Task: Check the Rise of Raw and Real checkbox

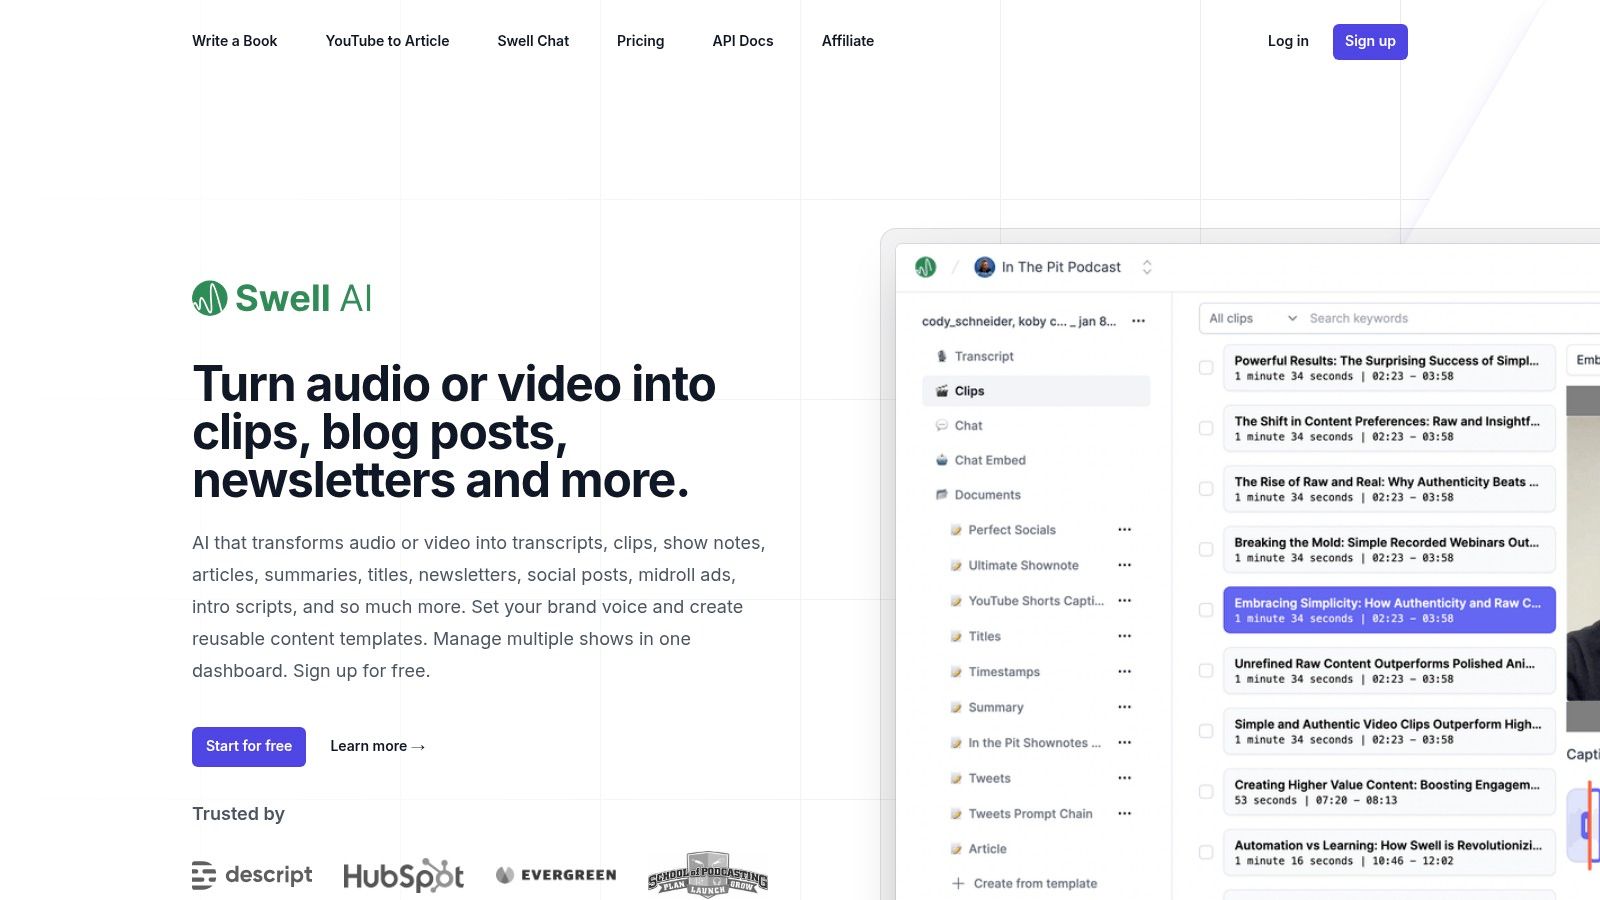Action: (1206, 489)
